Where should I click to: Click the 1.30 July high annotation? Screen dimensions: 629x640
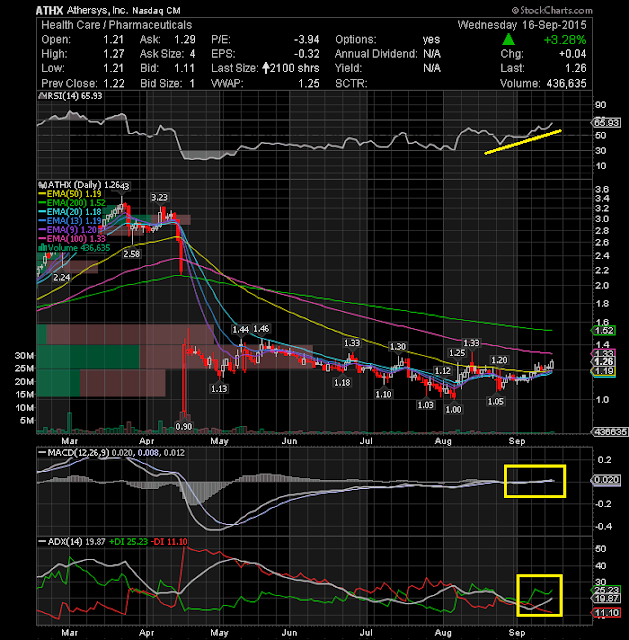click(398, 347)
